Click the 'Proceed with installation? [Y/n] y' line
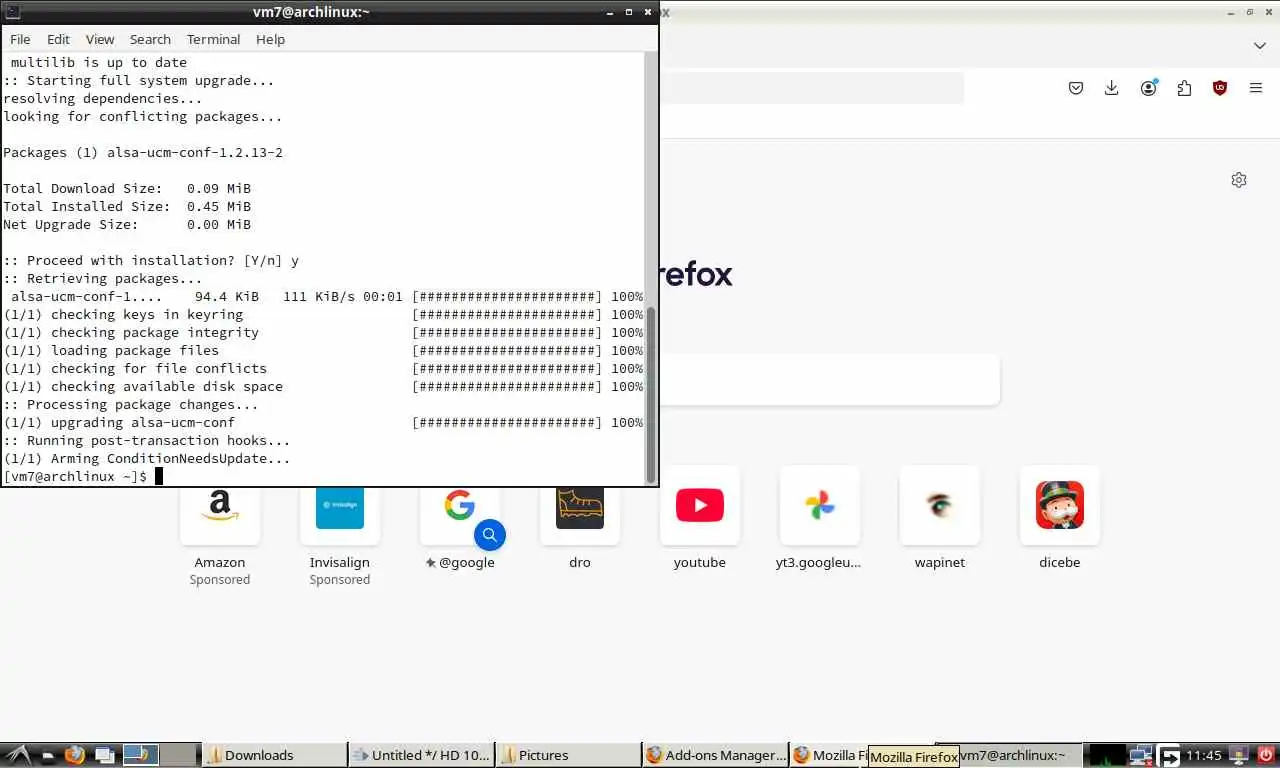 click(151, 260)
